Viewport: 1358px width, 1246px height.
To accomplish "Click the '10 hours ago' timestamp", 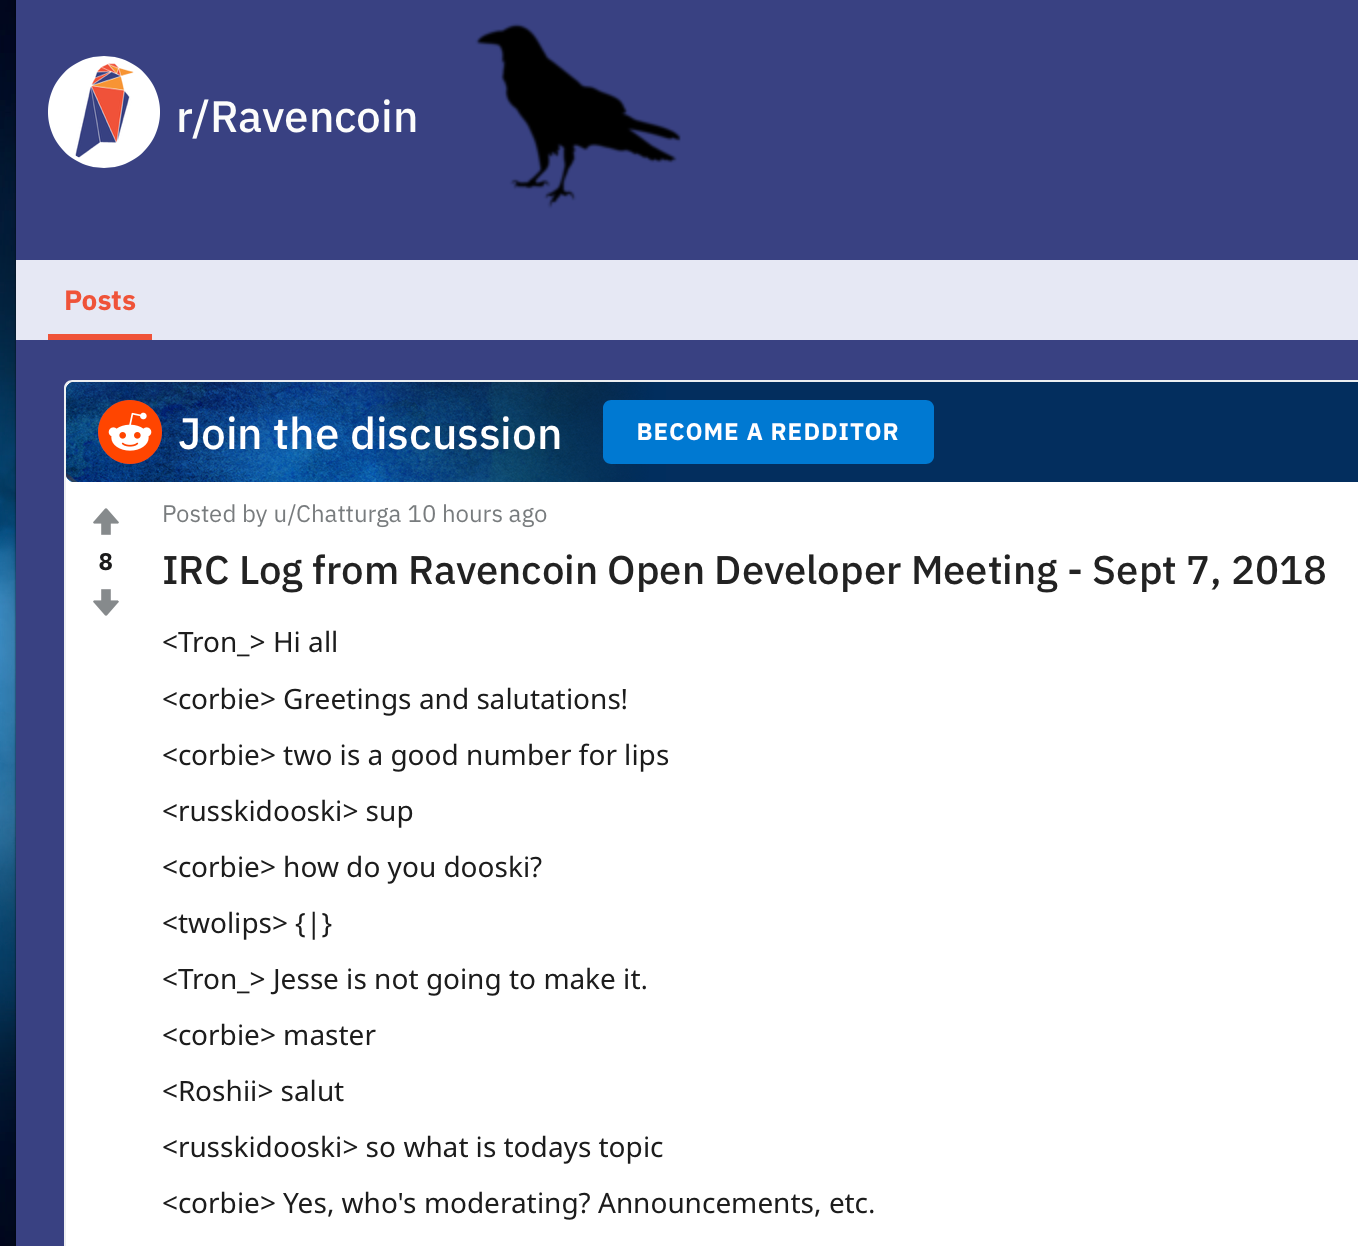I will (x=477, y=514).
